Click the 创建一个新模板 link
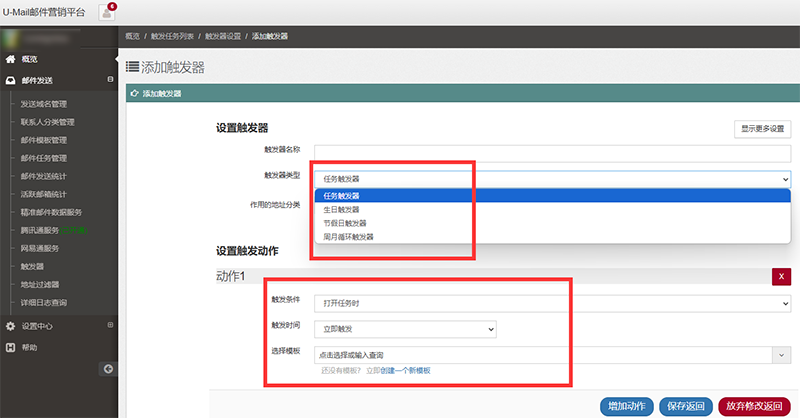The width and height of the screenshot is (800, 418). pos(405,371)
